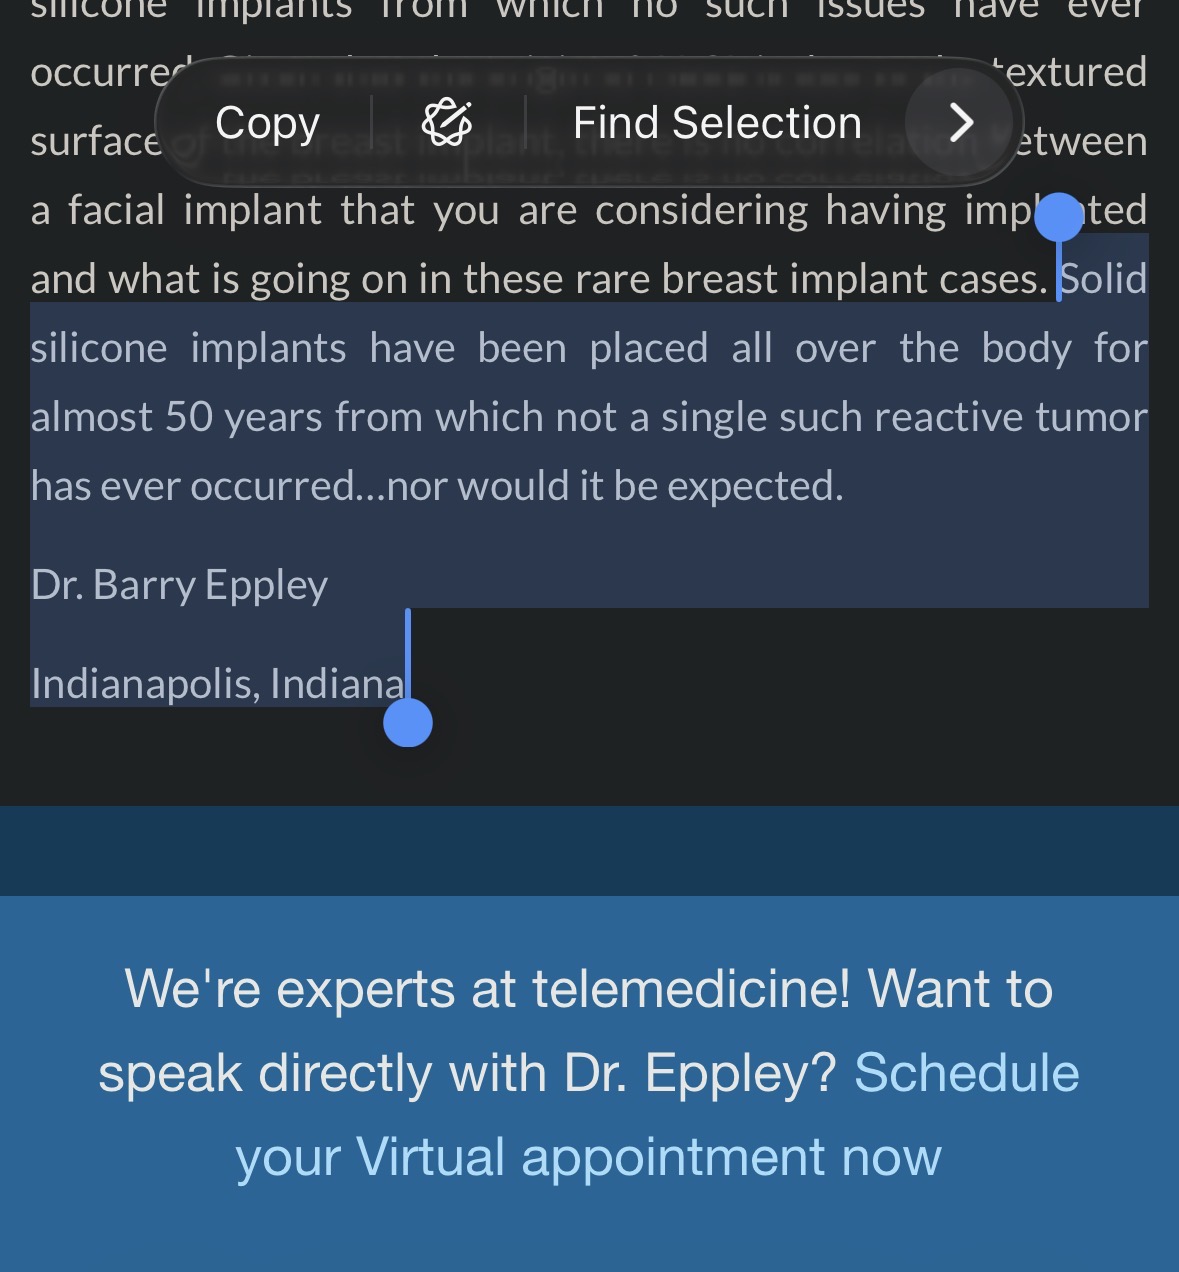Choose Find Selection in the popup menu

pos(717,123)
